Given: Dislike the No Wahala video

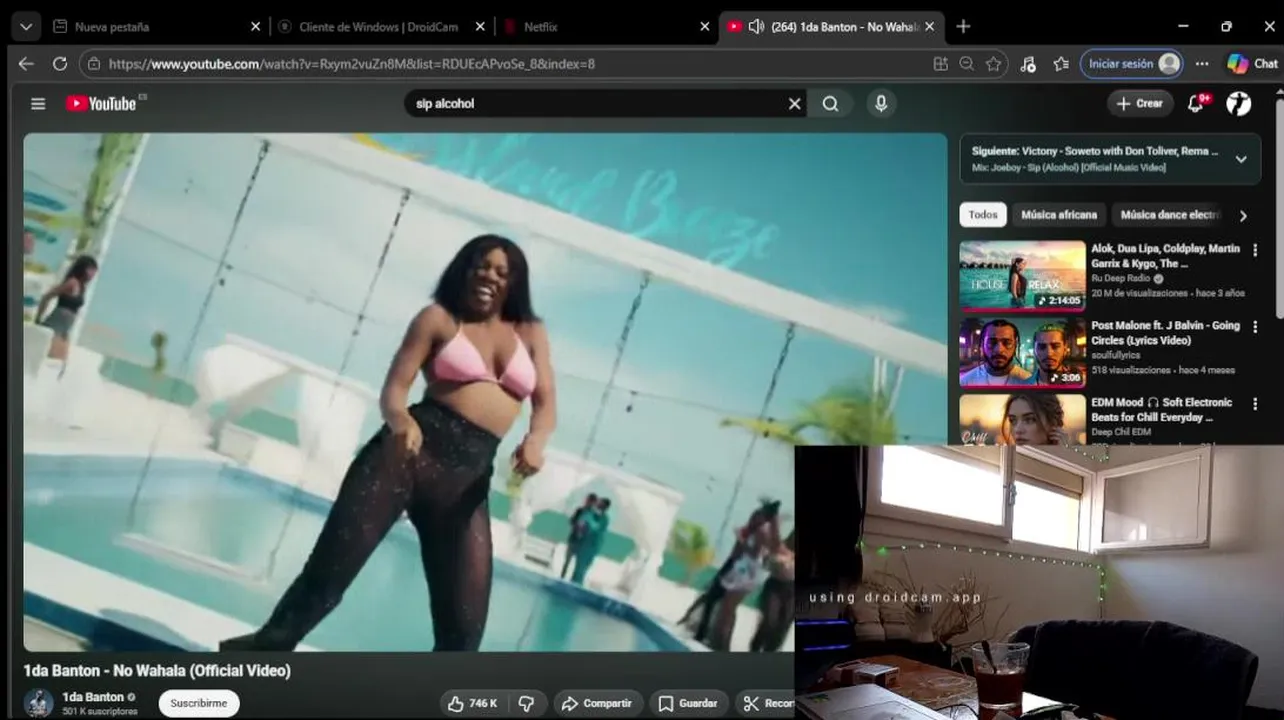Looking at the screenshot, I should (527, 703).
